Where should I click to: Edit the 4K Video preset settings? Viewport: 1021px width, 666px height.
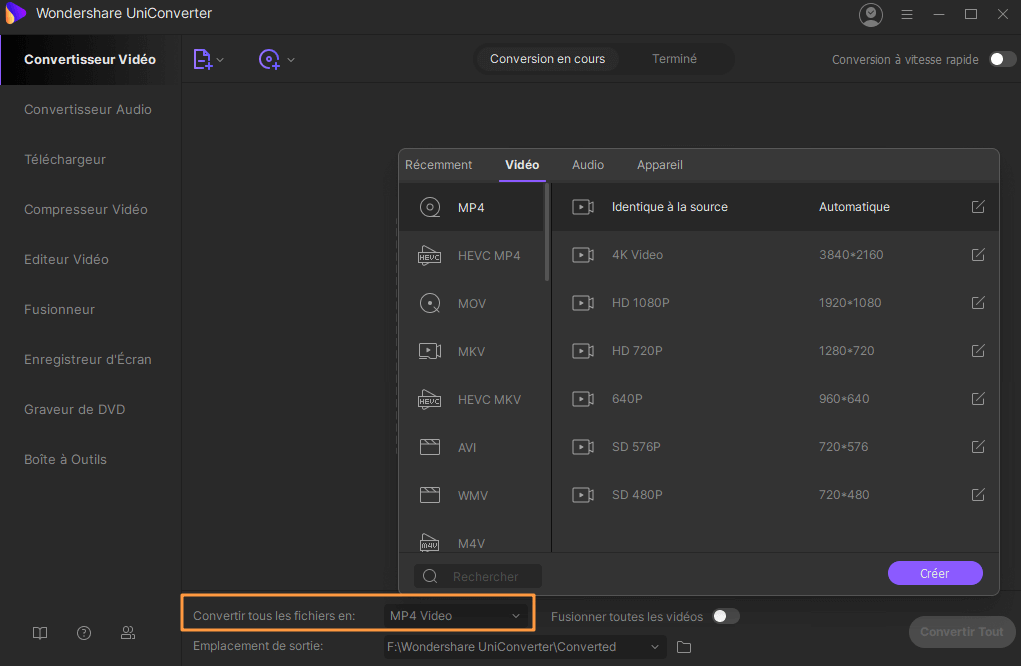978,255
